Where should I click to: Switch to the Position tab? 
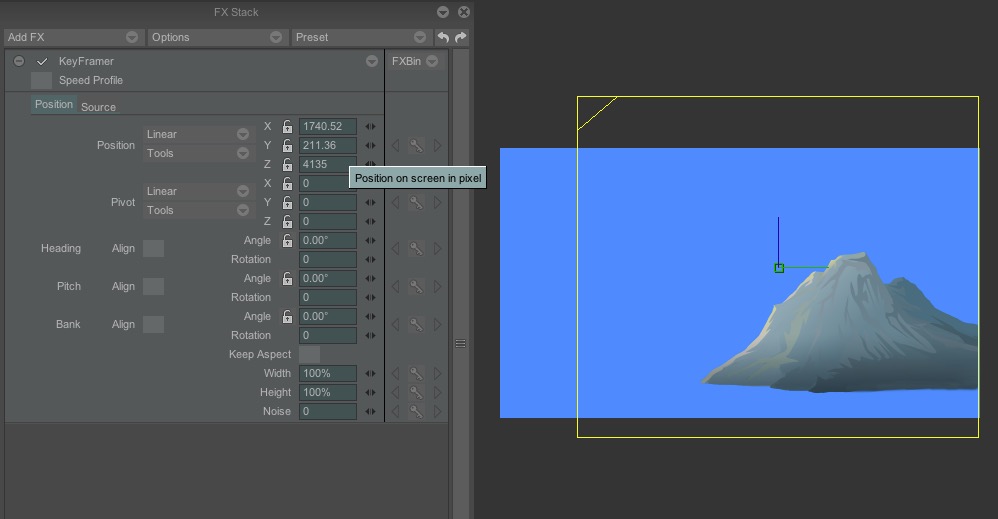coord(54,104)
